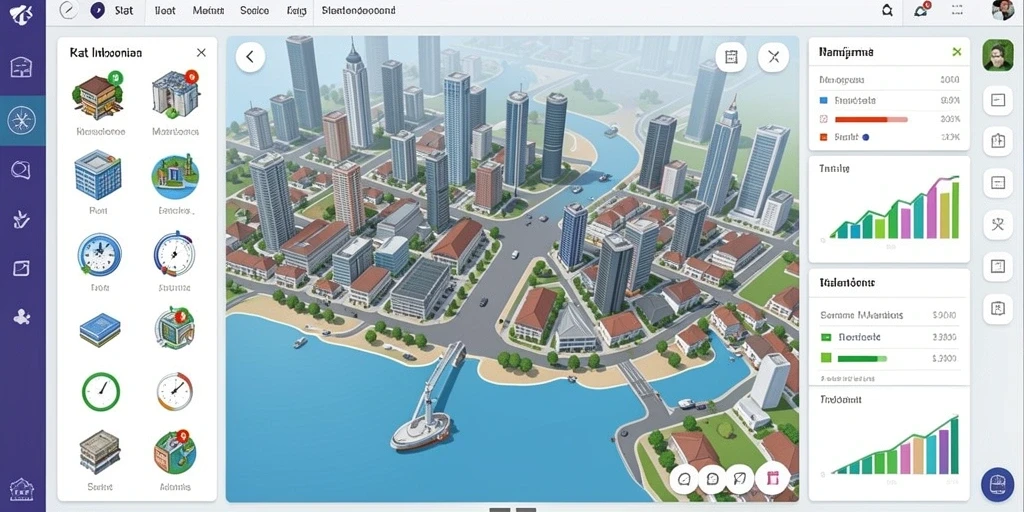The image size is (1024, 512).
Task: Click the red progress bar in stats
Action: [x=871, y=120]
